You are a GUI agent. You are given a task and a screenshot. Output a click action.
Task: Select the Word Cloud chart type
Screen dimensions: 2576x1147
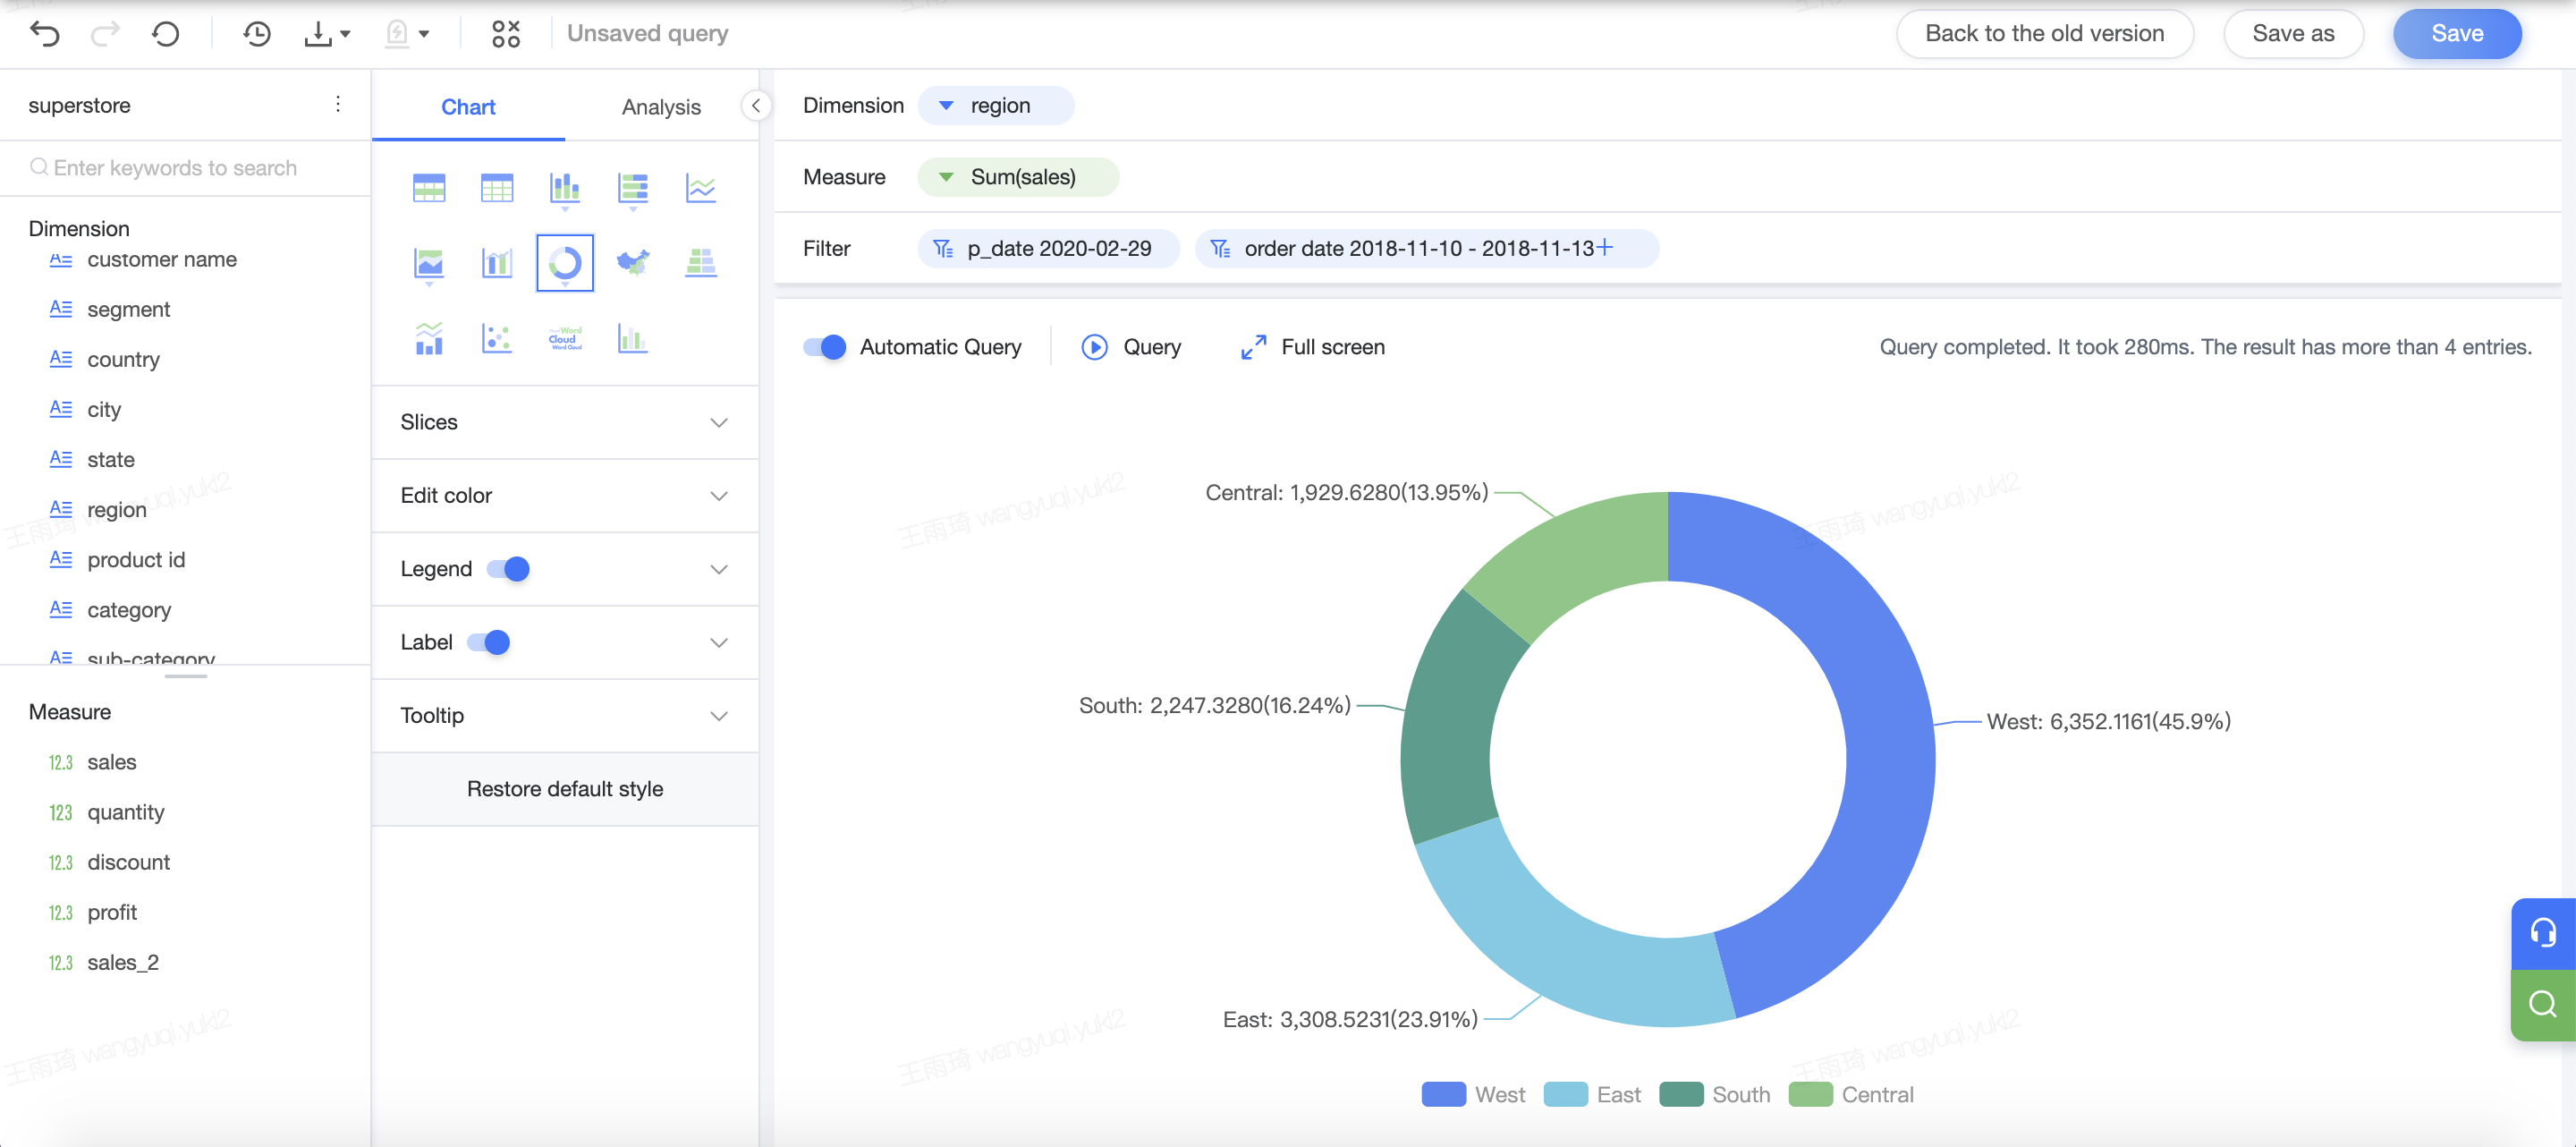click(565, 338)
